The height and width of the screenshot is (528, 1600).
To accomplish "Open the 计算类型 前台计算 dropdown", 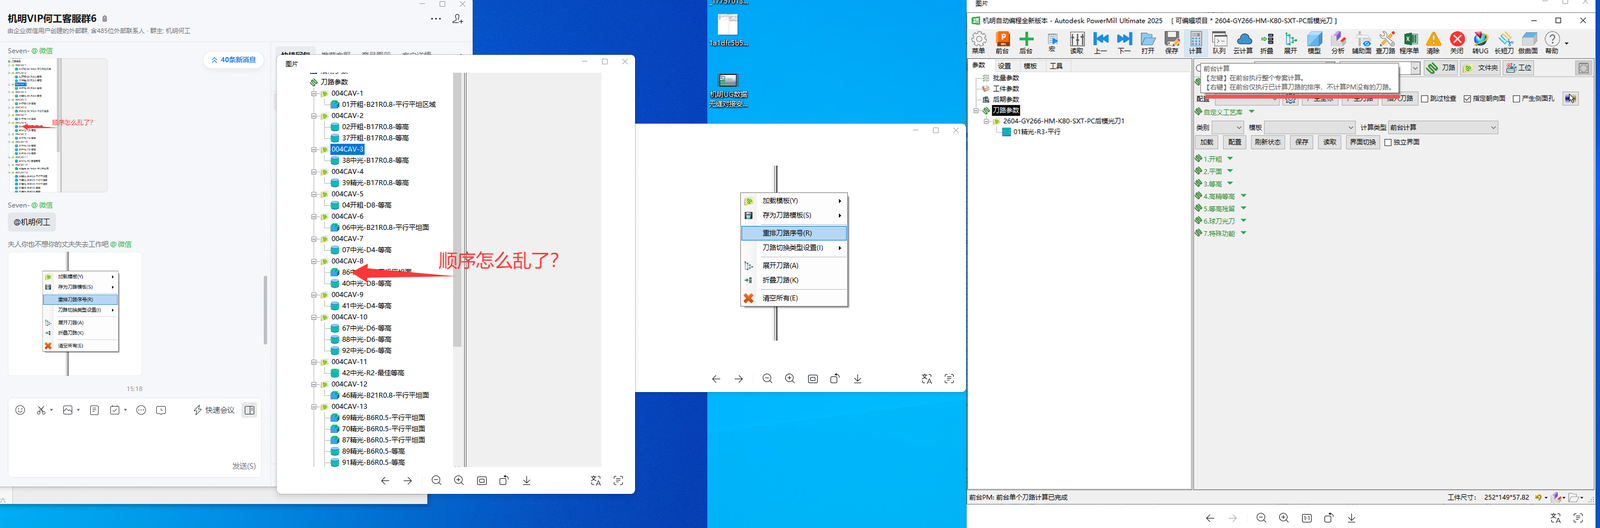I will 1443,127.
